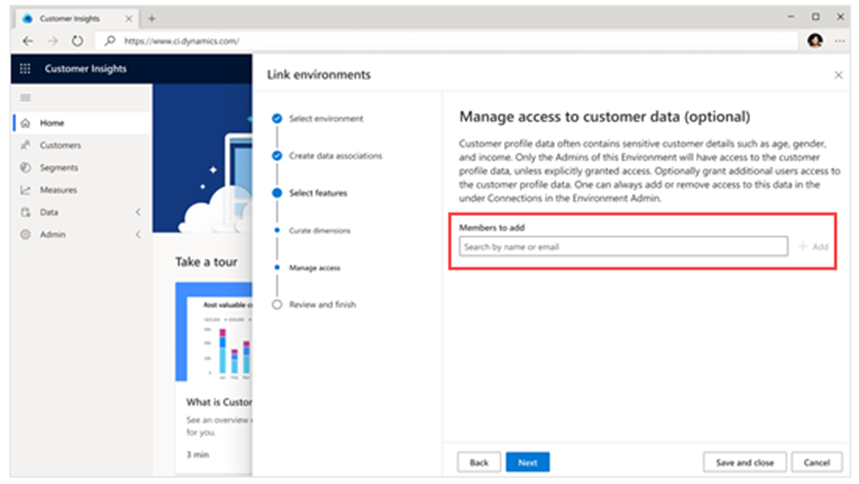This screenshot has height=484, width=859.
Task: Click the Customer Insights tab favicon
Action: (27, 19)
